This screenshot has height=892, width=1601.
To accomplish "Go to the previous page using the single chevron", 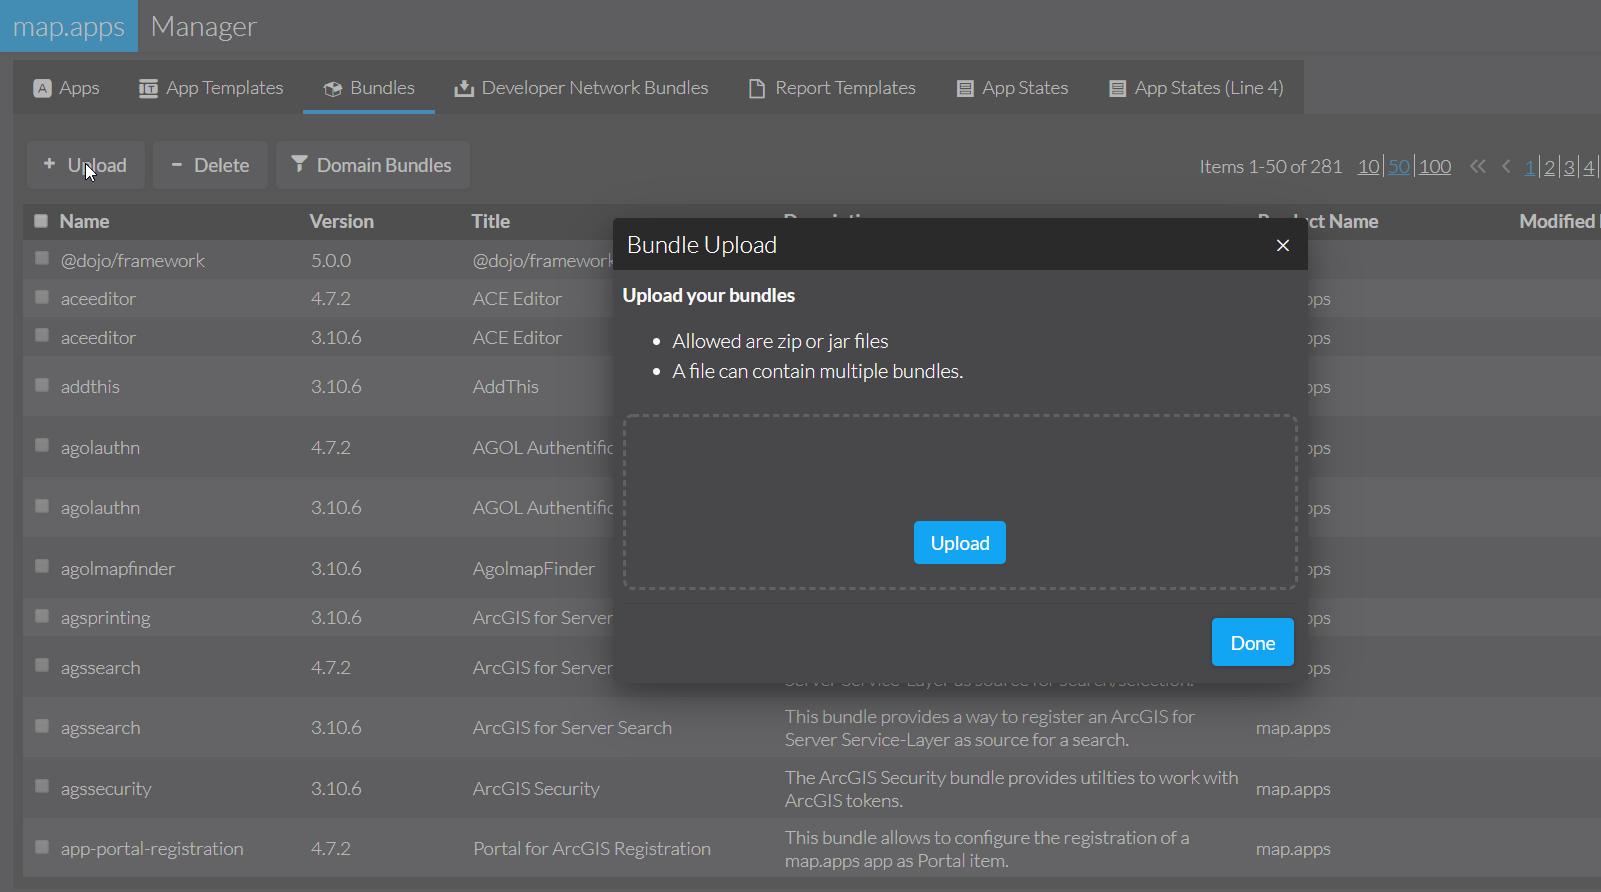I will 1506,167.
